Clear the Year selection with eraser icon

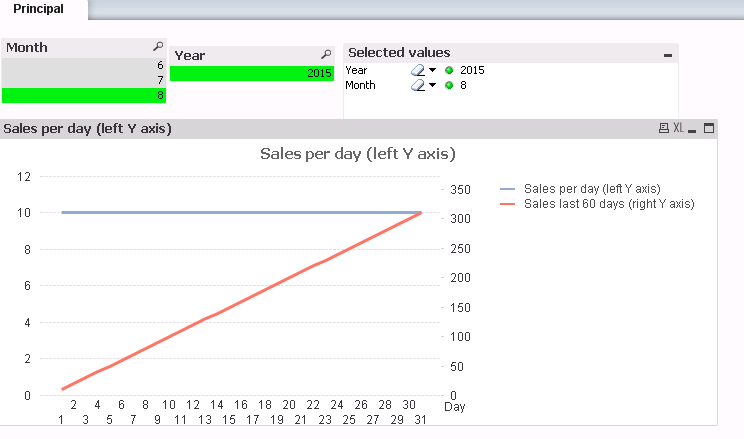[x=418, y=70]
